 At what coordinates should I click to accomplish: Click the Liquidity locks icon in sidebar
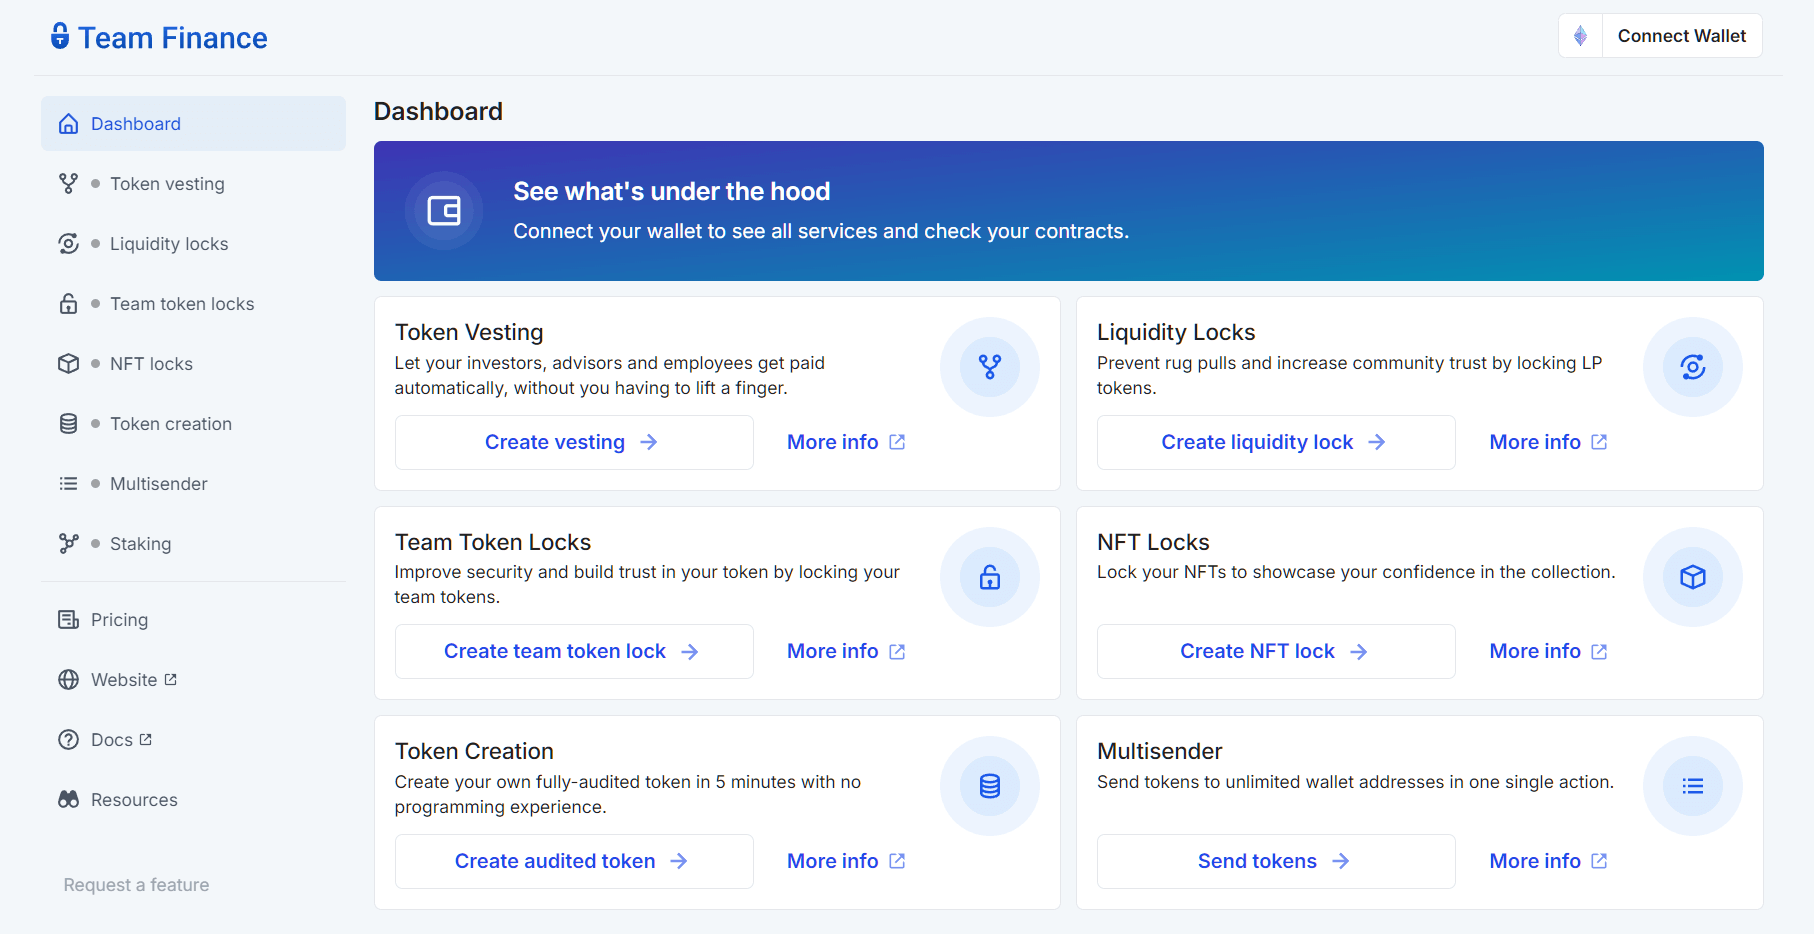click(67, 243)
